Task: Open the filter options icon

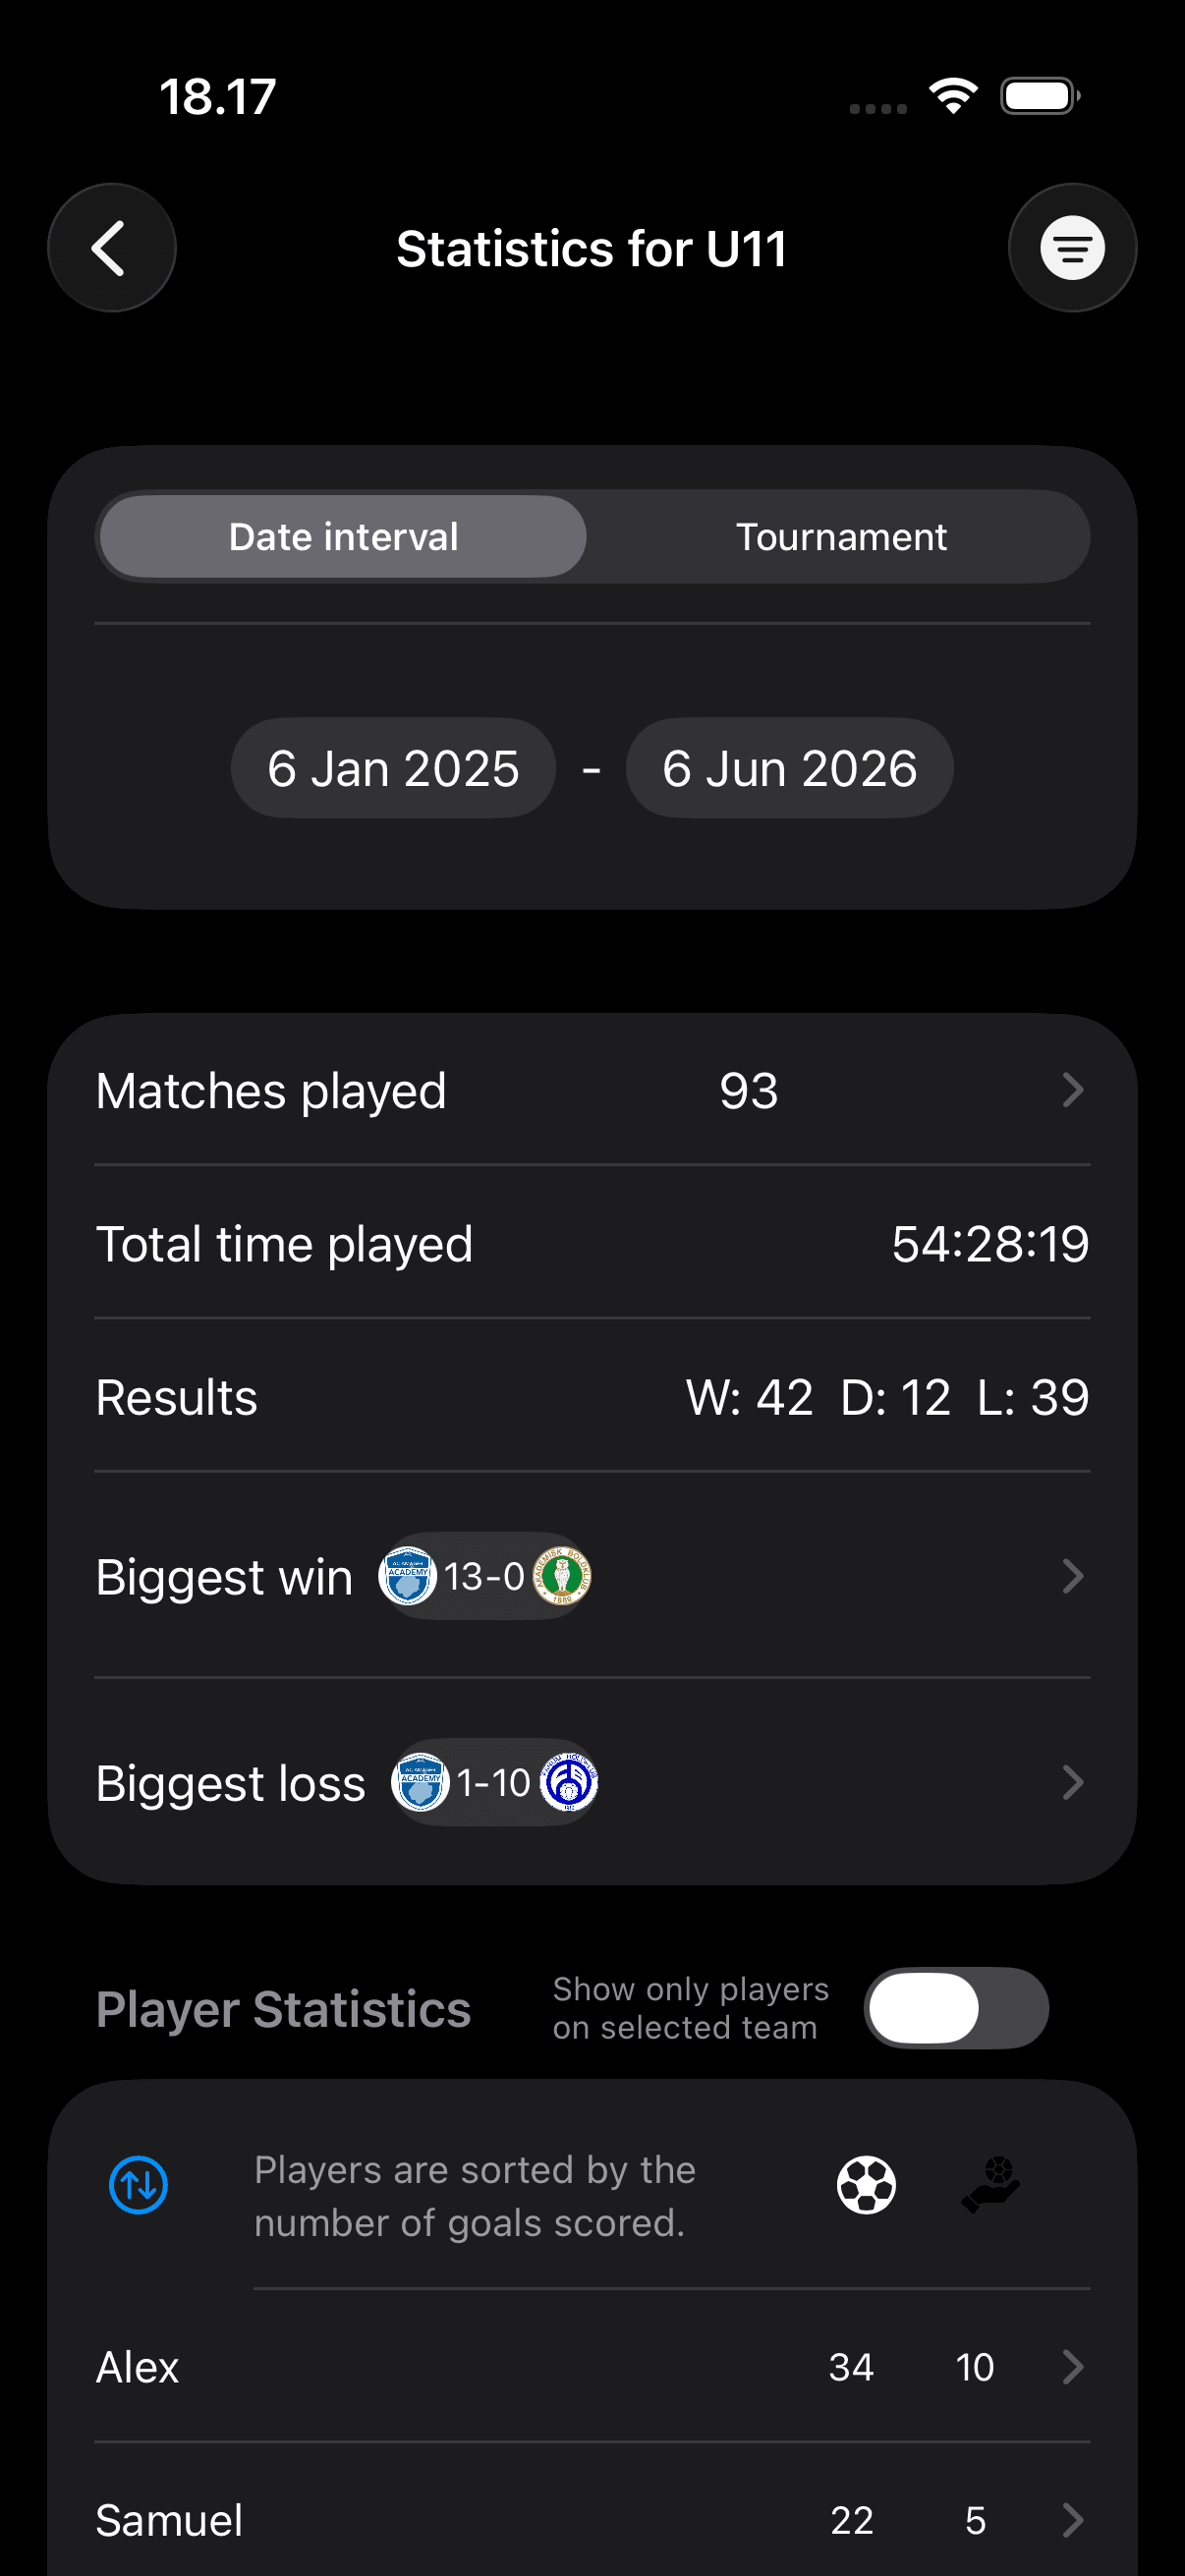Action: 1072,247
